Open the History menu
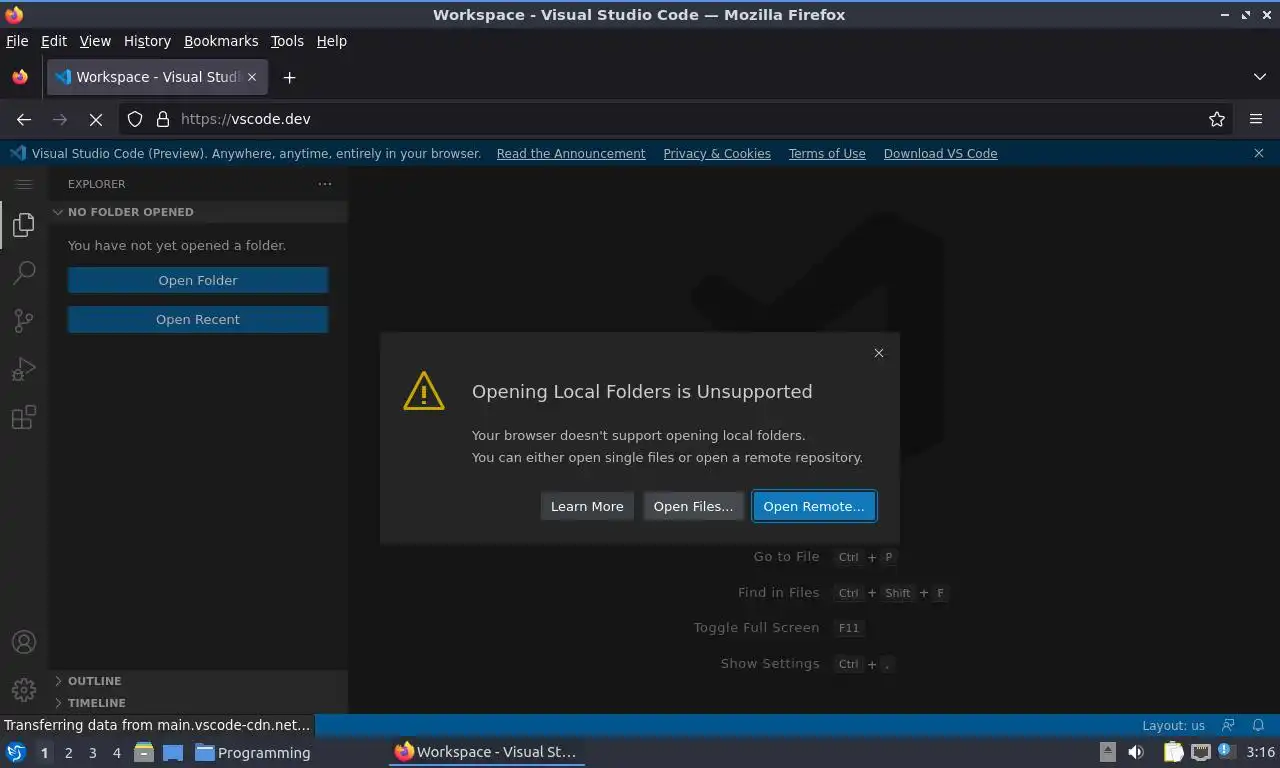 147,41
